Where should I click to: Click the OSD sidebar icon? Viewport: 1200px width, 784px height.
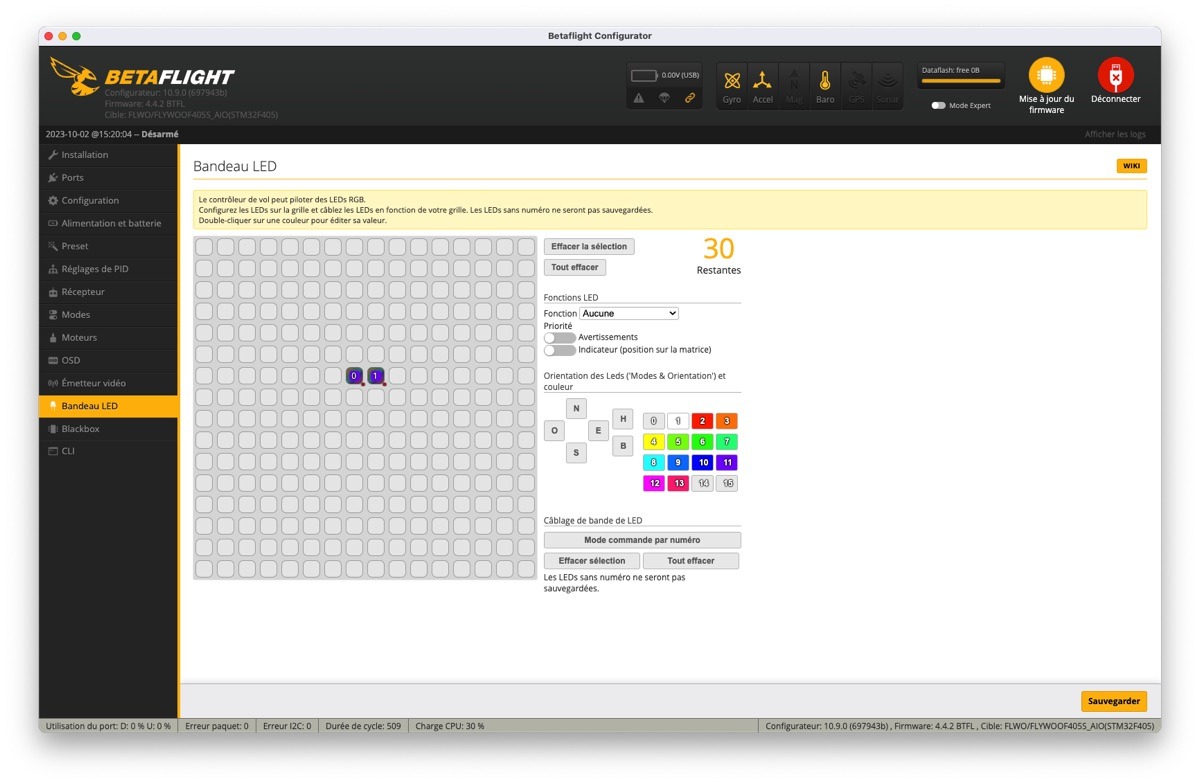click(x=53, y=360)
